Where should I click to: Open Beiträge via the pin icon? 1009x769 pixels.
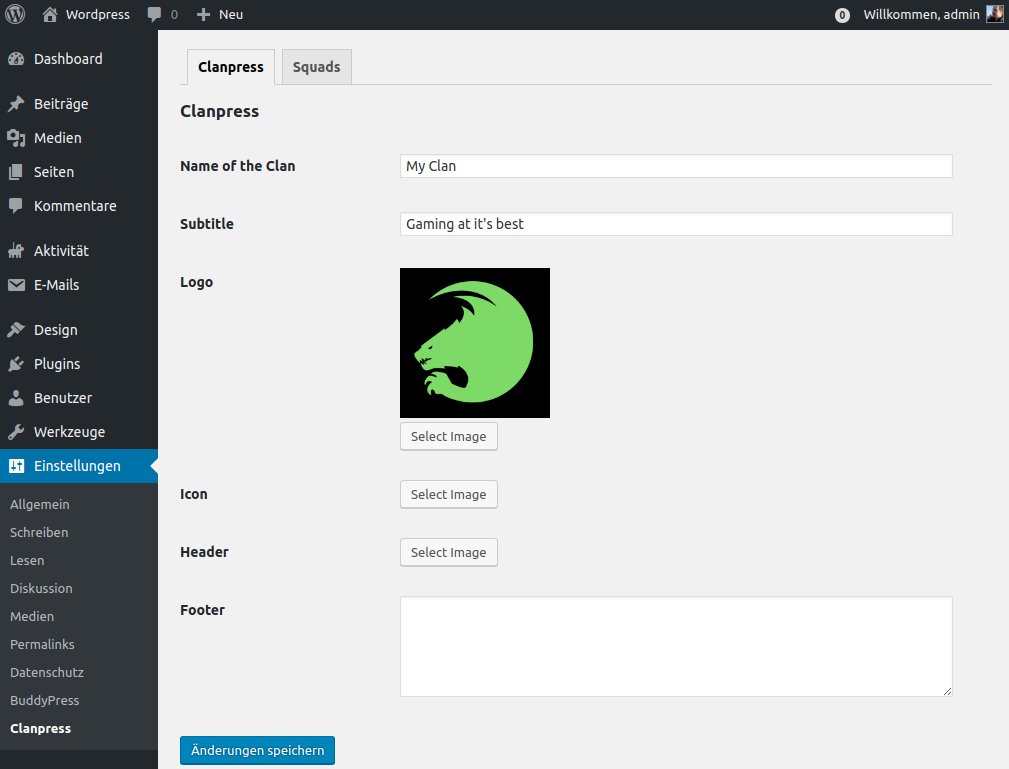point(16,104)
